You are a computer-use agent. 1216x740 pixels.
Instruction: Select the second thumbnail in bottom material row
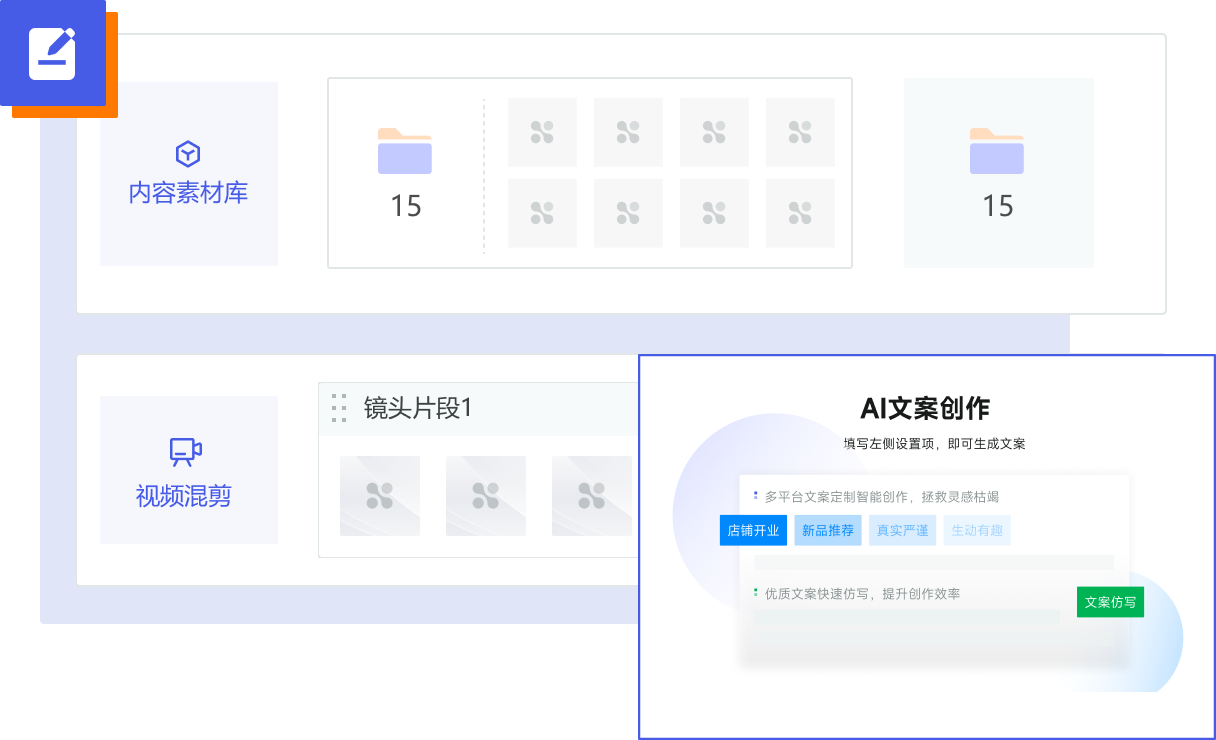(x=628, y=213)
